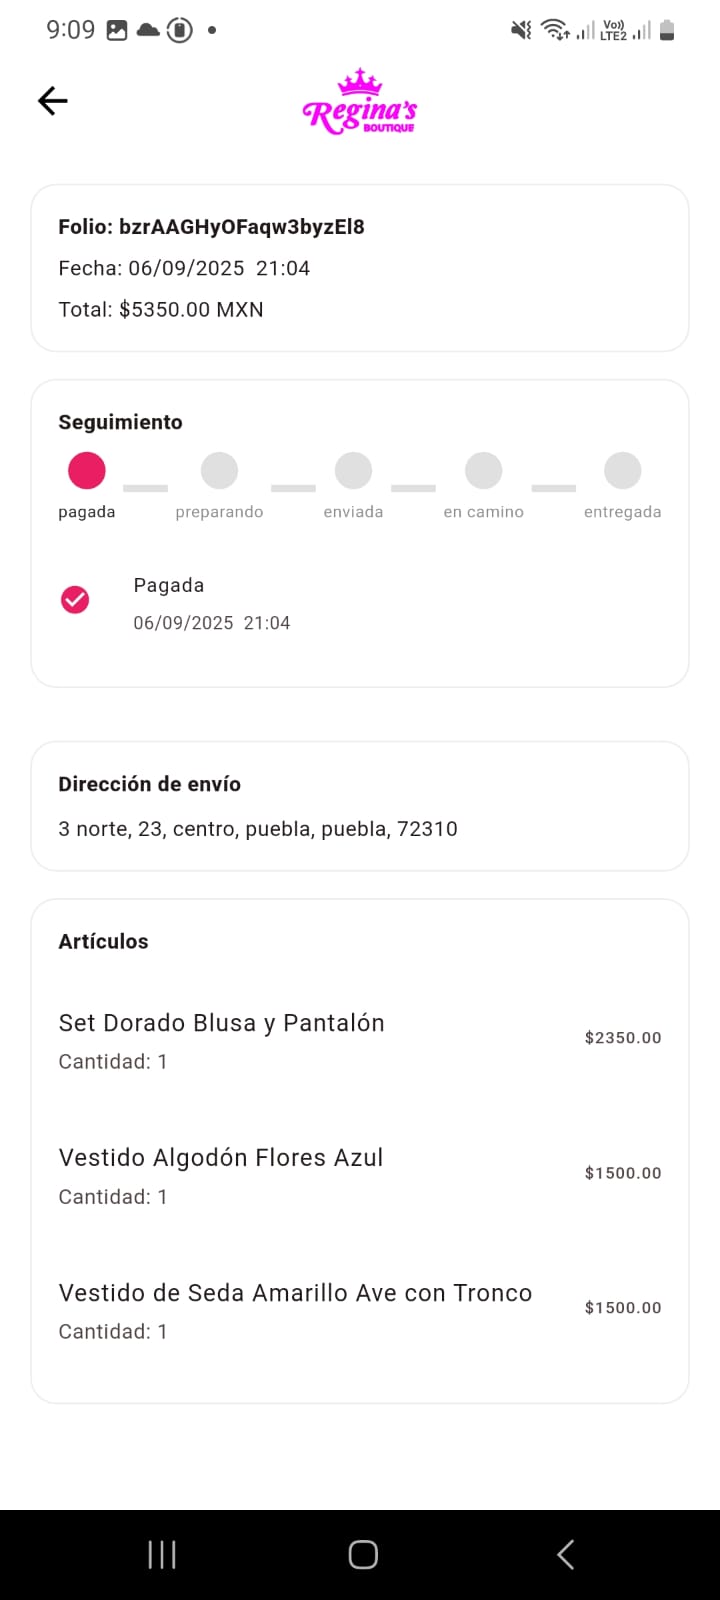Tap the 'entregada' status circle
The width and height of the screenshot is (720, 1600).
(622, 470)
